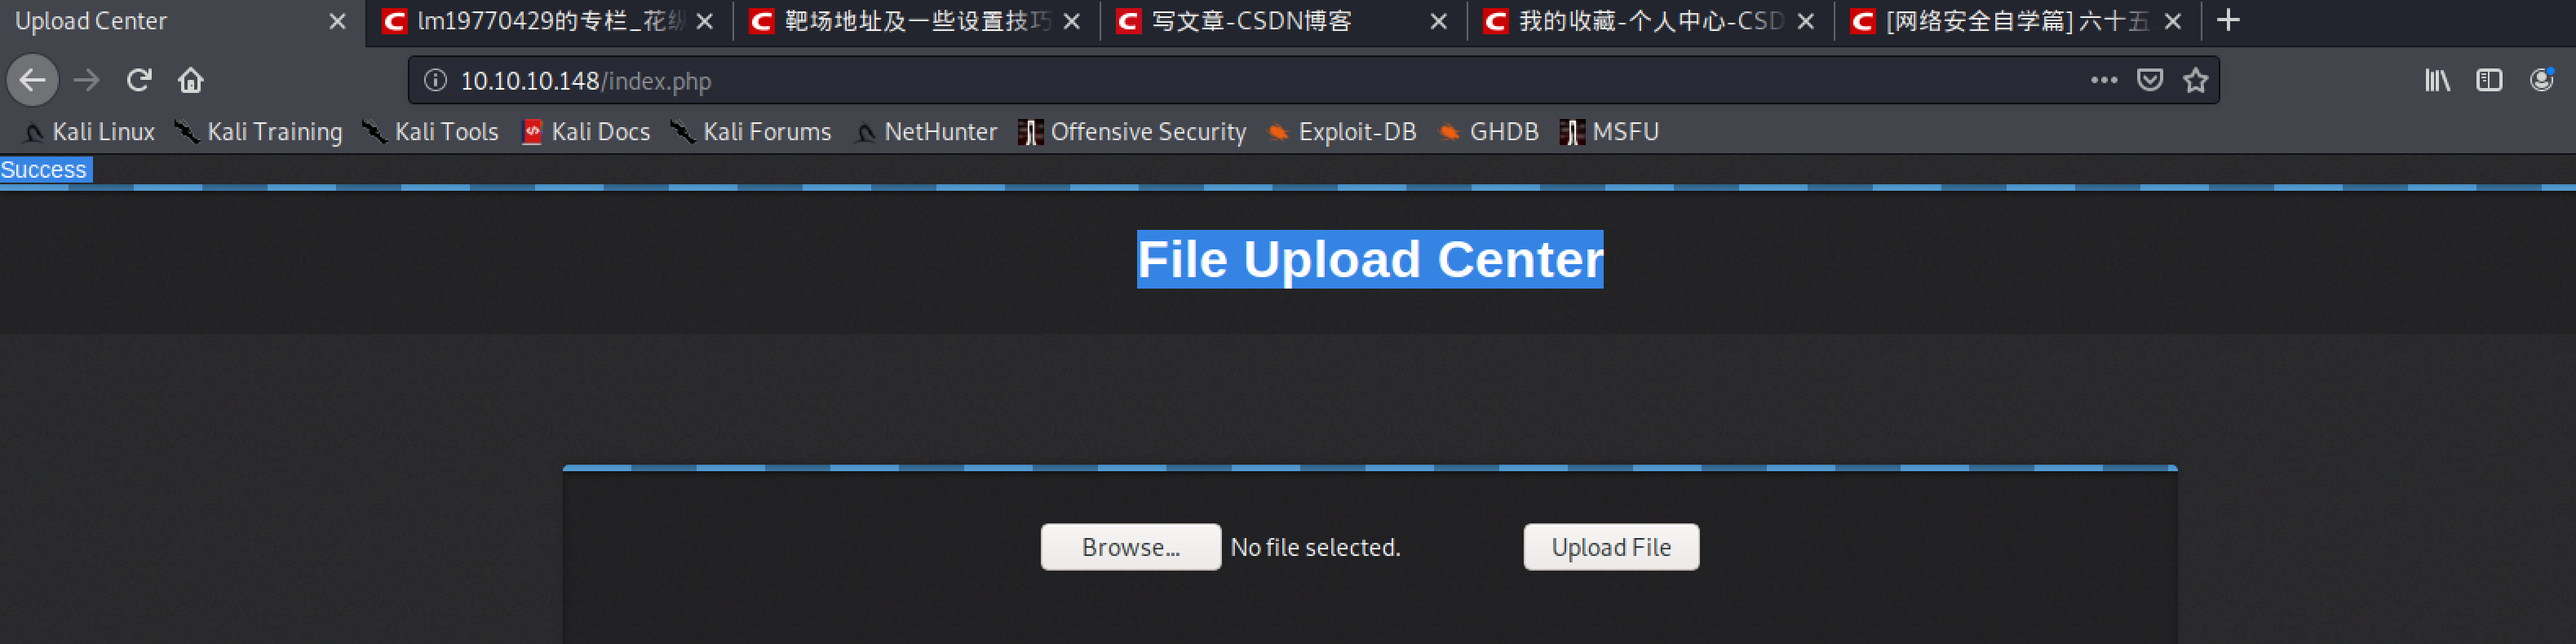Save page to Pocket
Screen dimensions: 2576x644
2150,80
